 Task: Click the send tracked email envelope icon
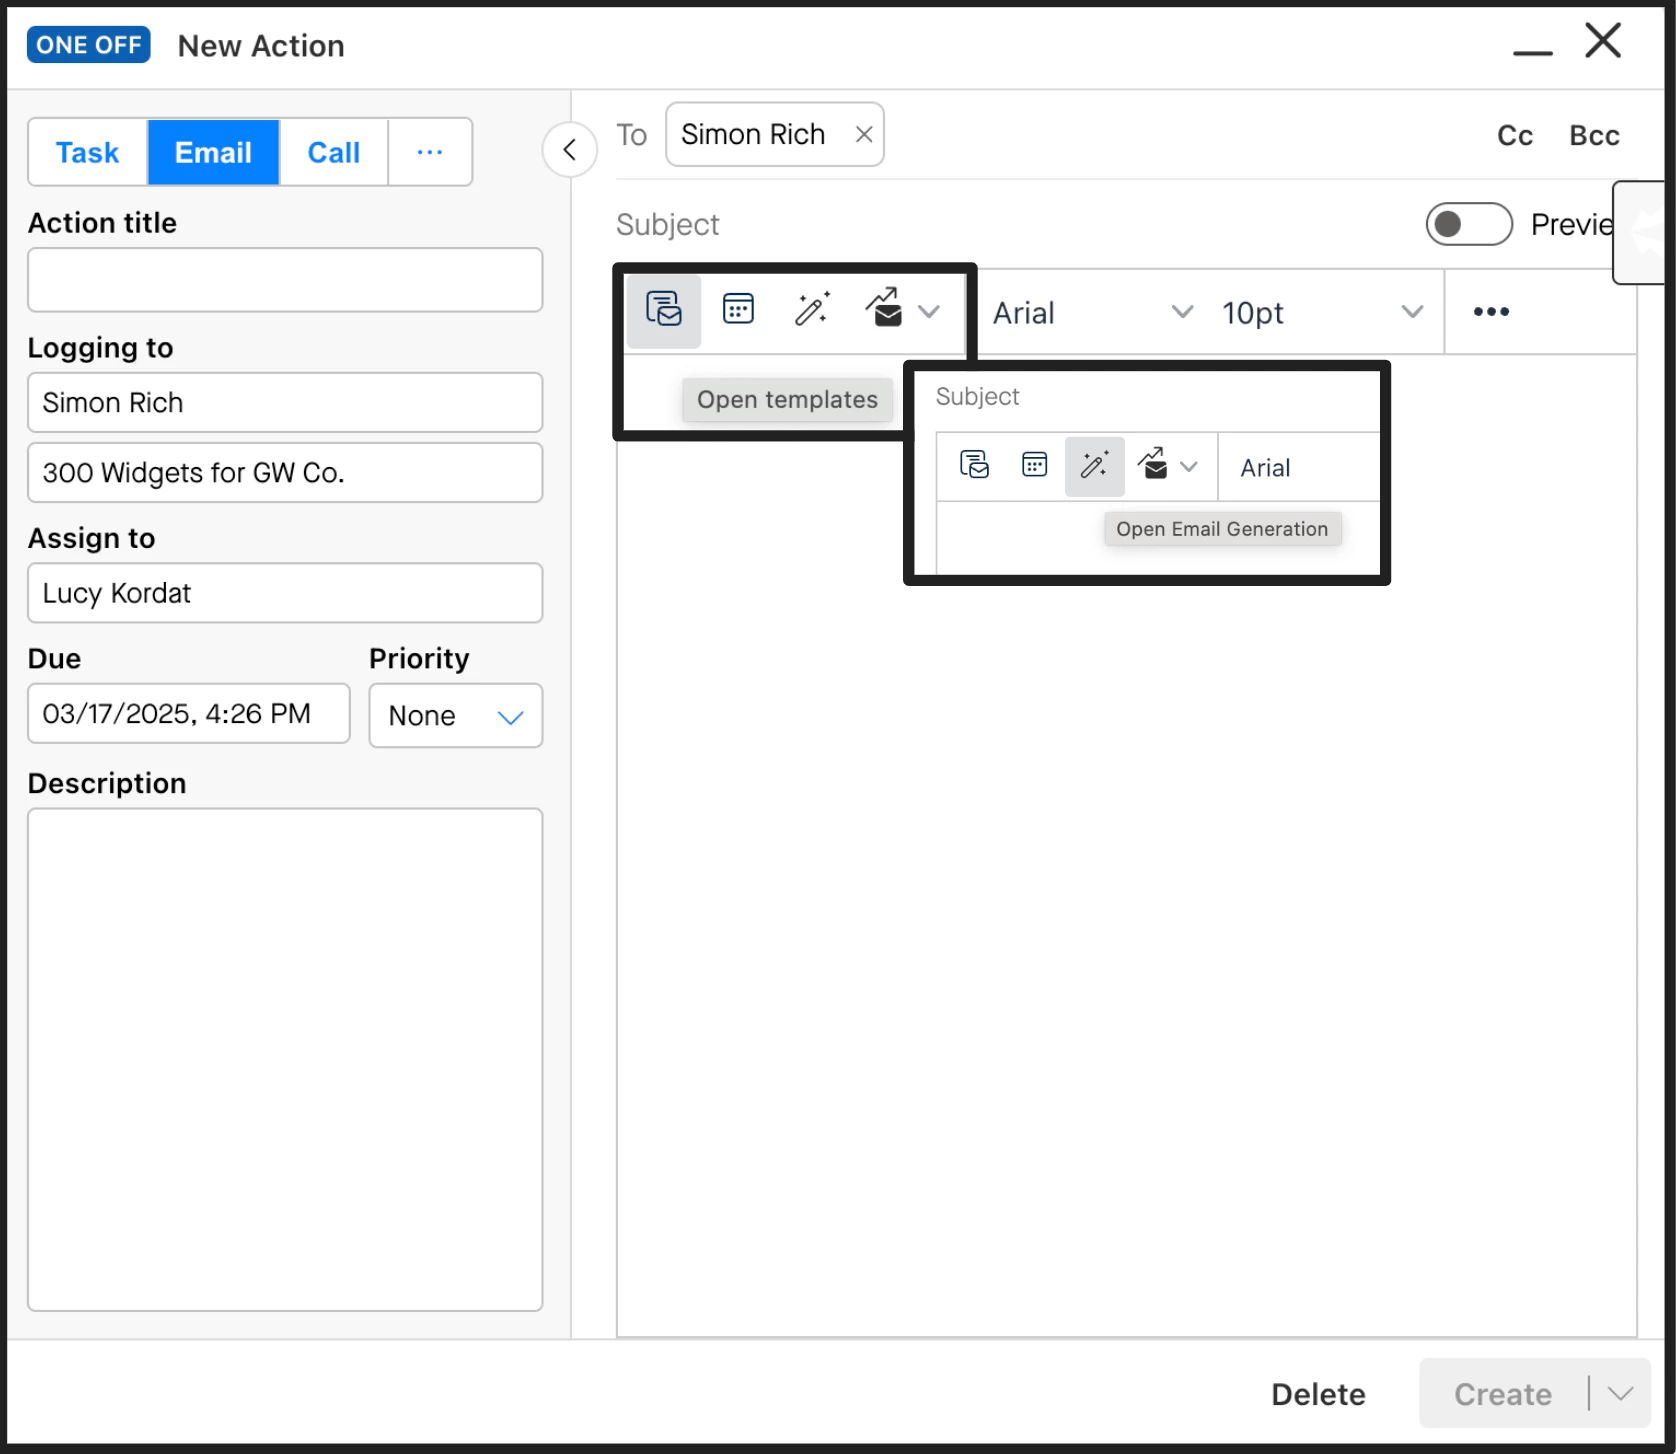884,309
